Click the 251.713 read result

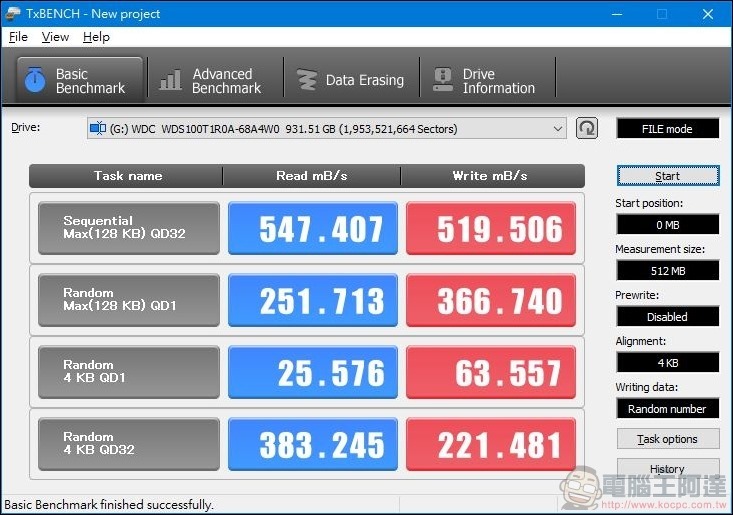pyautogui.click(x=313, y=300)
